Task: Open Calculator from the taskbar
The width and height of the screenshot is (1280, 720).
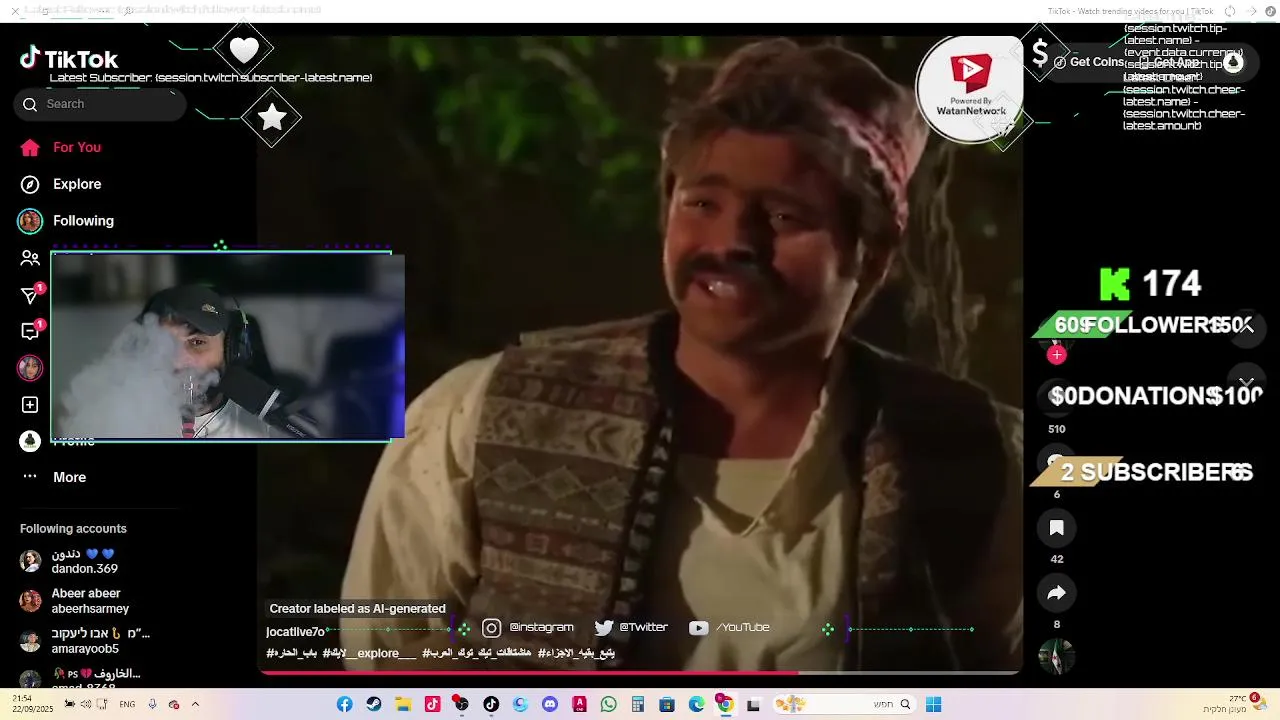Action: click(x=638, y=705)
